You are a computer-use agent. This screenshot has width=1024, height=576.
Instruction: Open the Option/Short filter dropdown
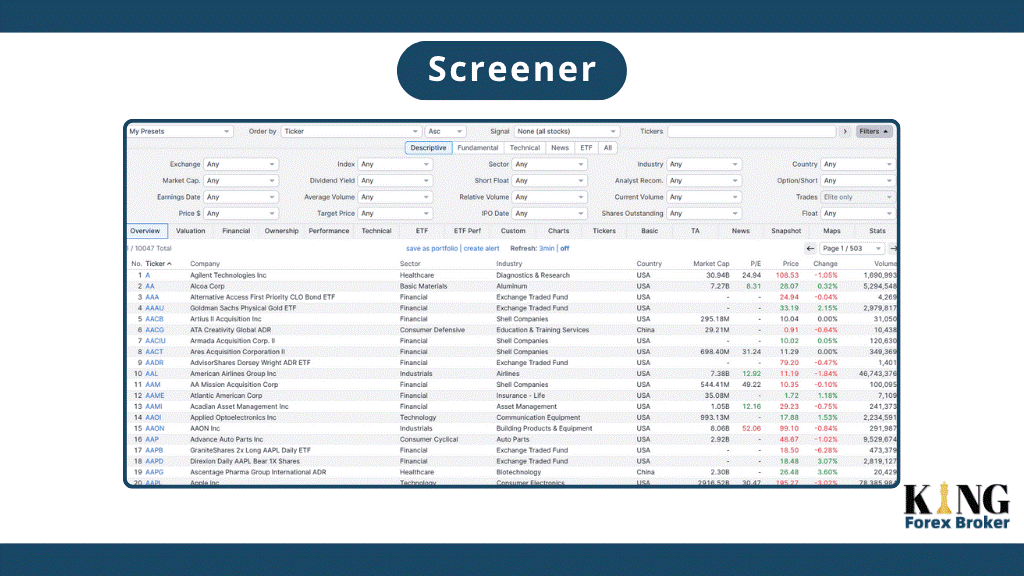(x=858, y=180)
